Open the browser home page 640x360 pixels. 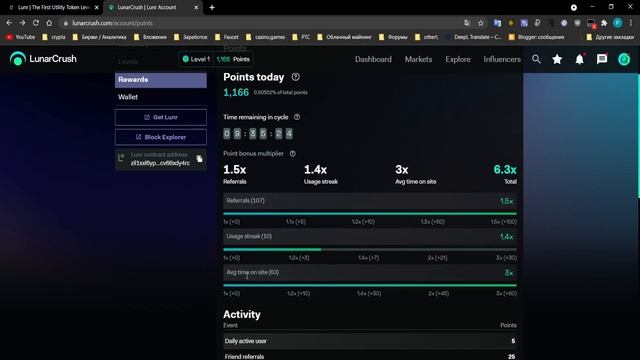[x=49, y=23]
